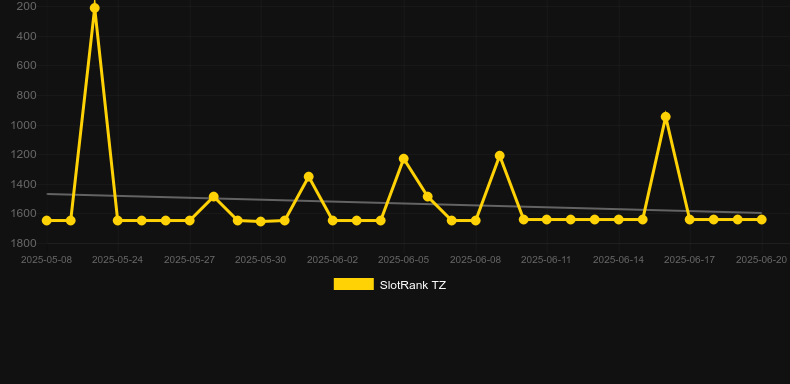The width and height of the screenshot is (790, 384).
Task: Click the data point at 2025-05-27
Action: point(189,220)
